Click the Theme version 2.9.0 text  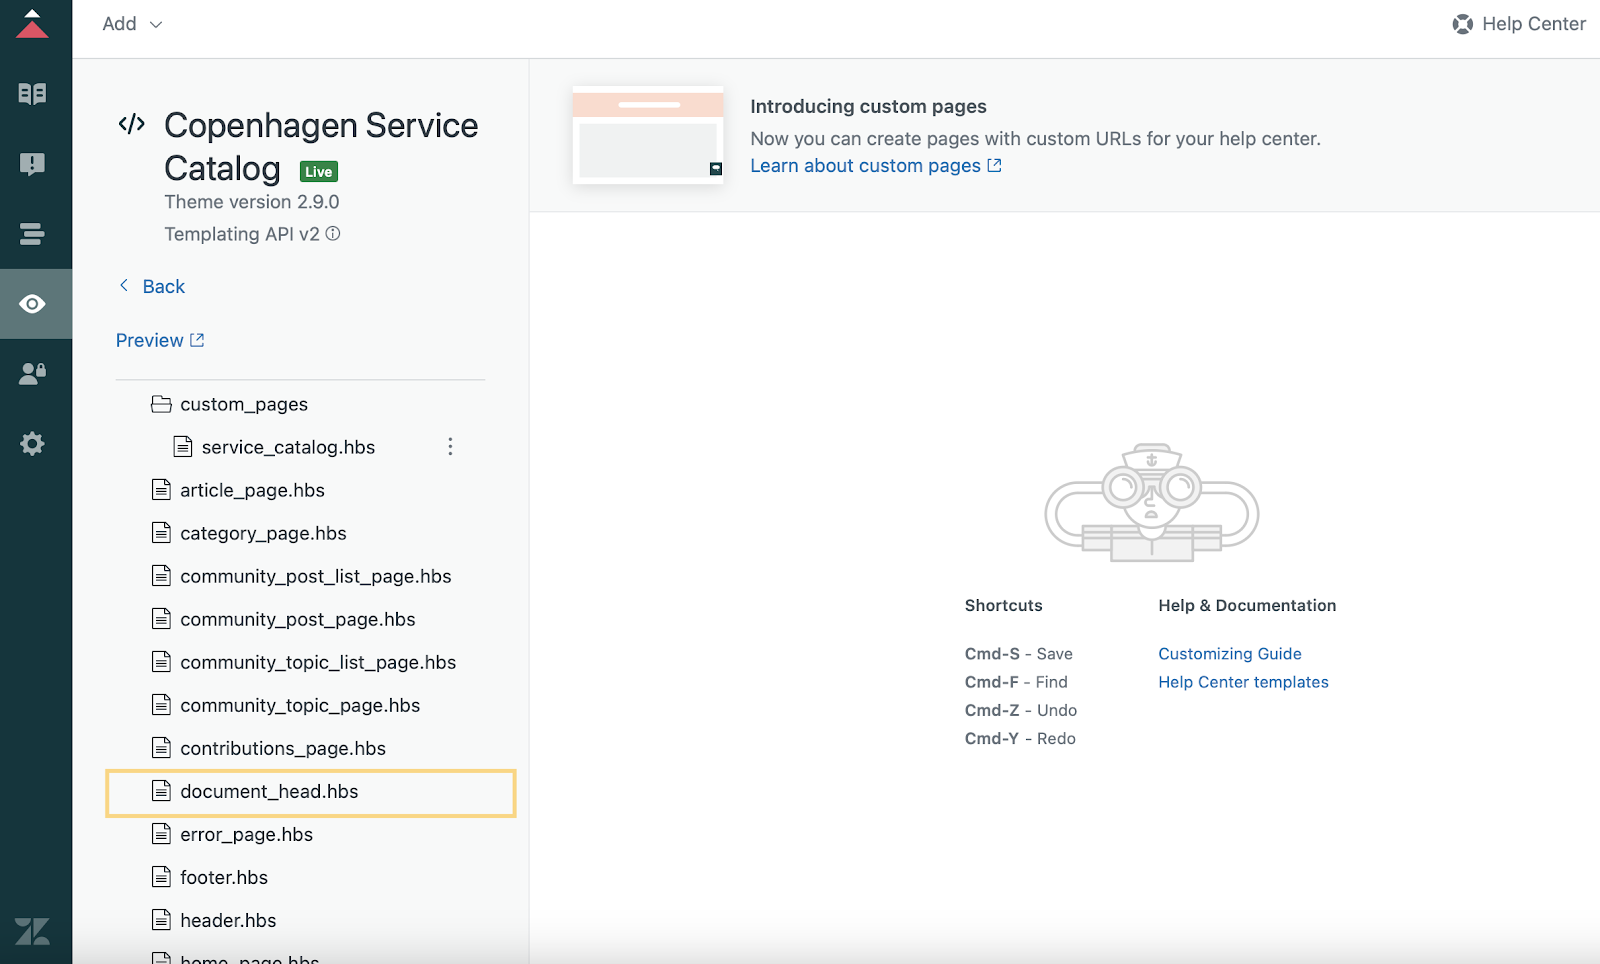[x=252, y=201]
